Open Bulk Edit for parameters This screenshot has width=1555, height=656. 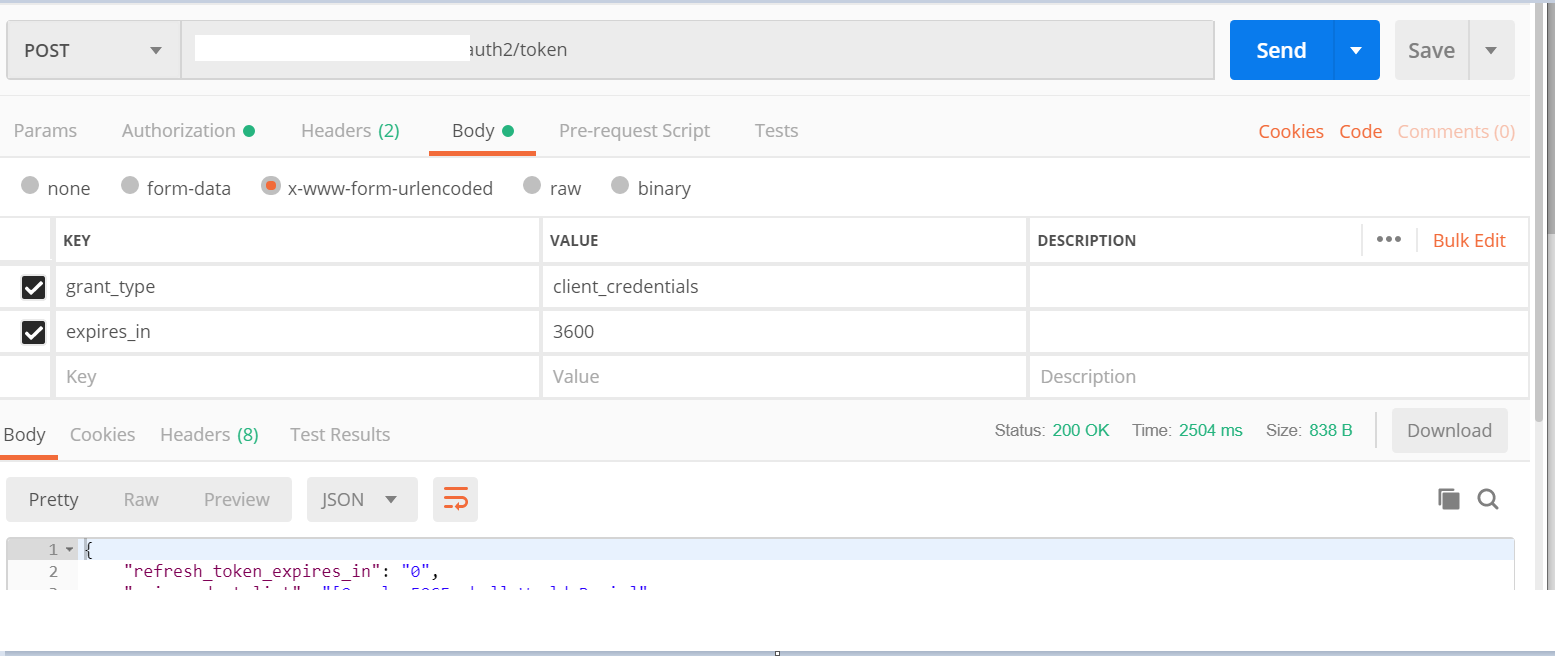click(x=1468, y=240)
